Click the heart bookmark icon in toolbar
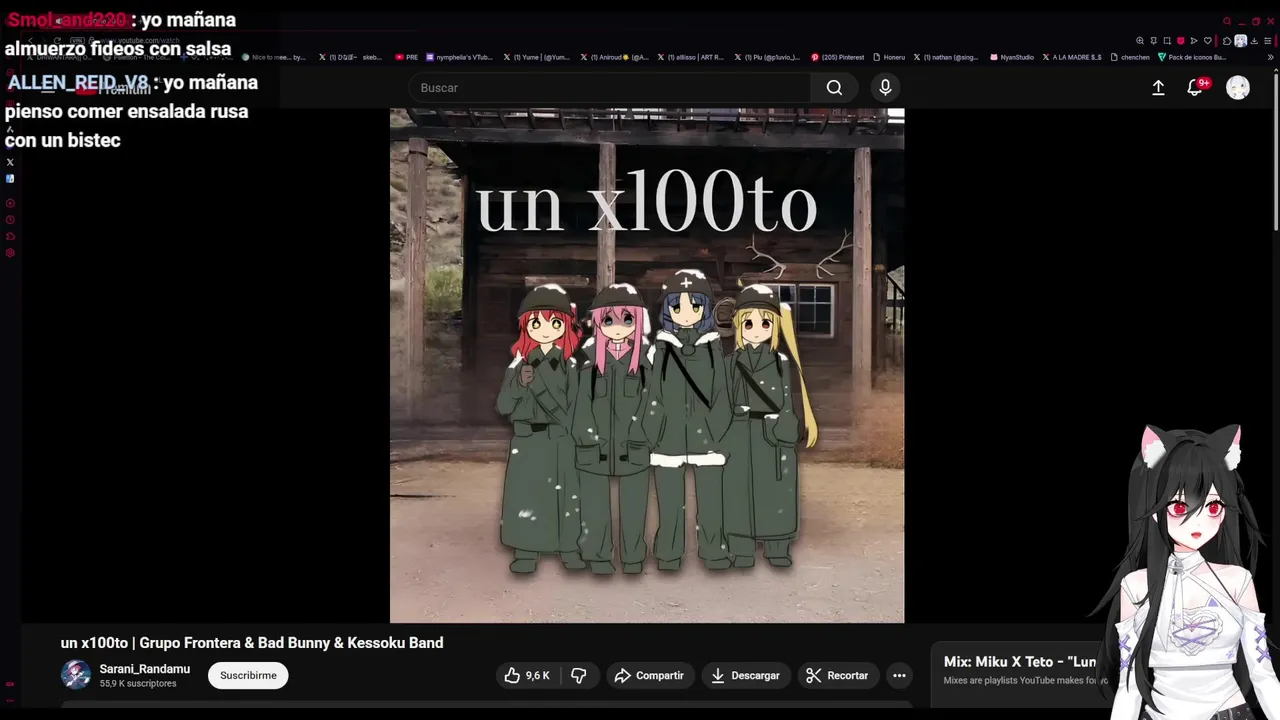The width and height of the screenshot is (1280, 720). click(1207, 41)
